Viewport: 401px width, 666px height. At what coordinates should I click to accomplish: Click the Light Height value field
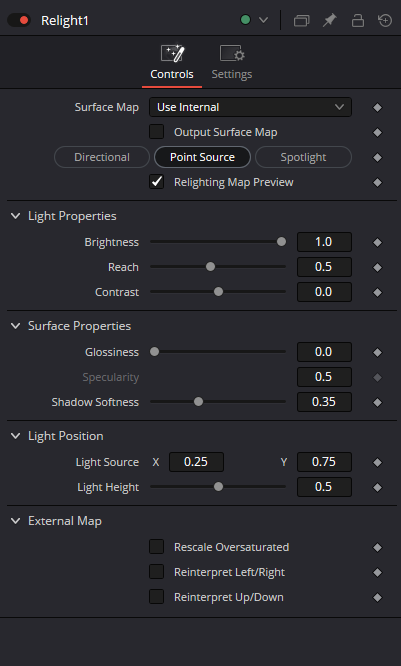(324, 487)
